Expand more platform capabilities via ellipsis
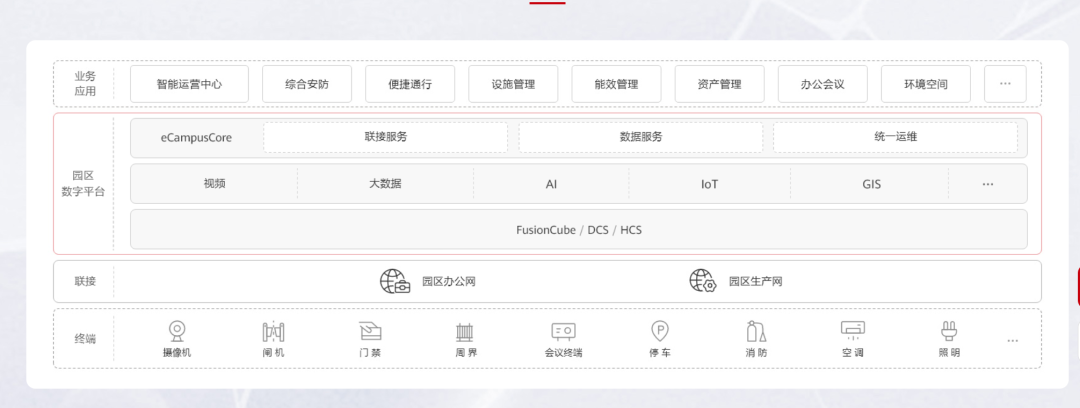 pos(988,184)
